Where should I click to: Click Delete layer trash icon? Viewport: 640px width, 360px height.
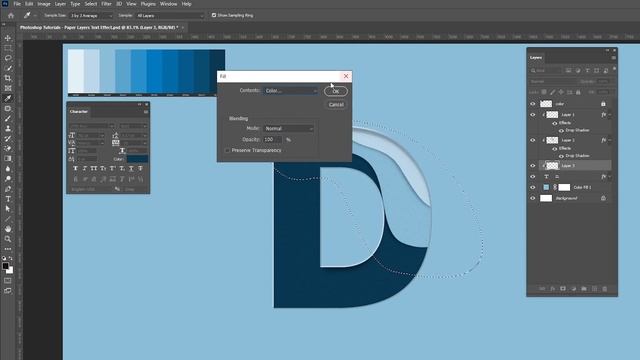click(605, 289)
